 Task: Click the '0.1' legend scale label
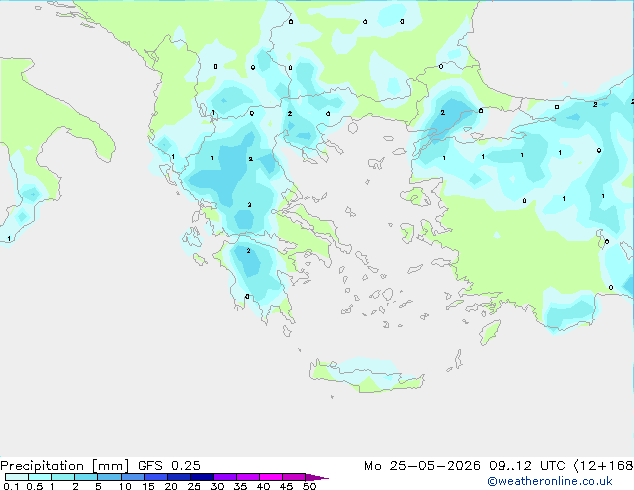11,486
